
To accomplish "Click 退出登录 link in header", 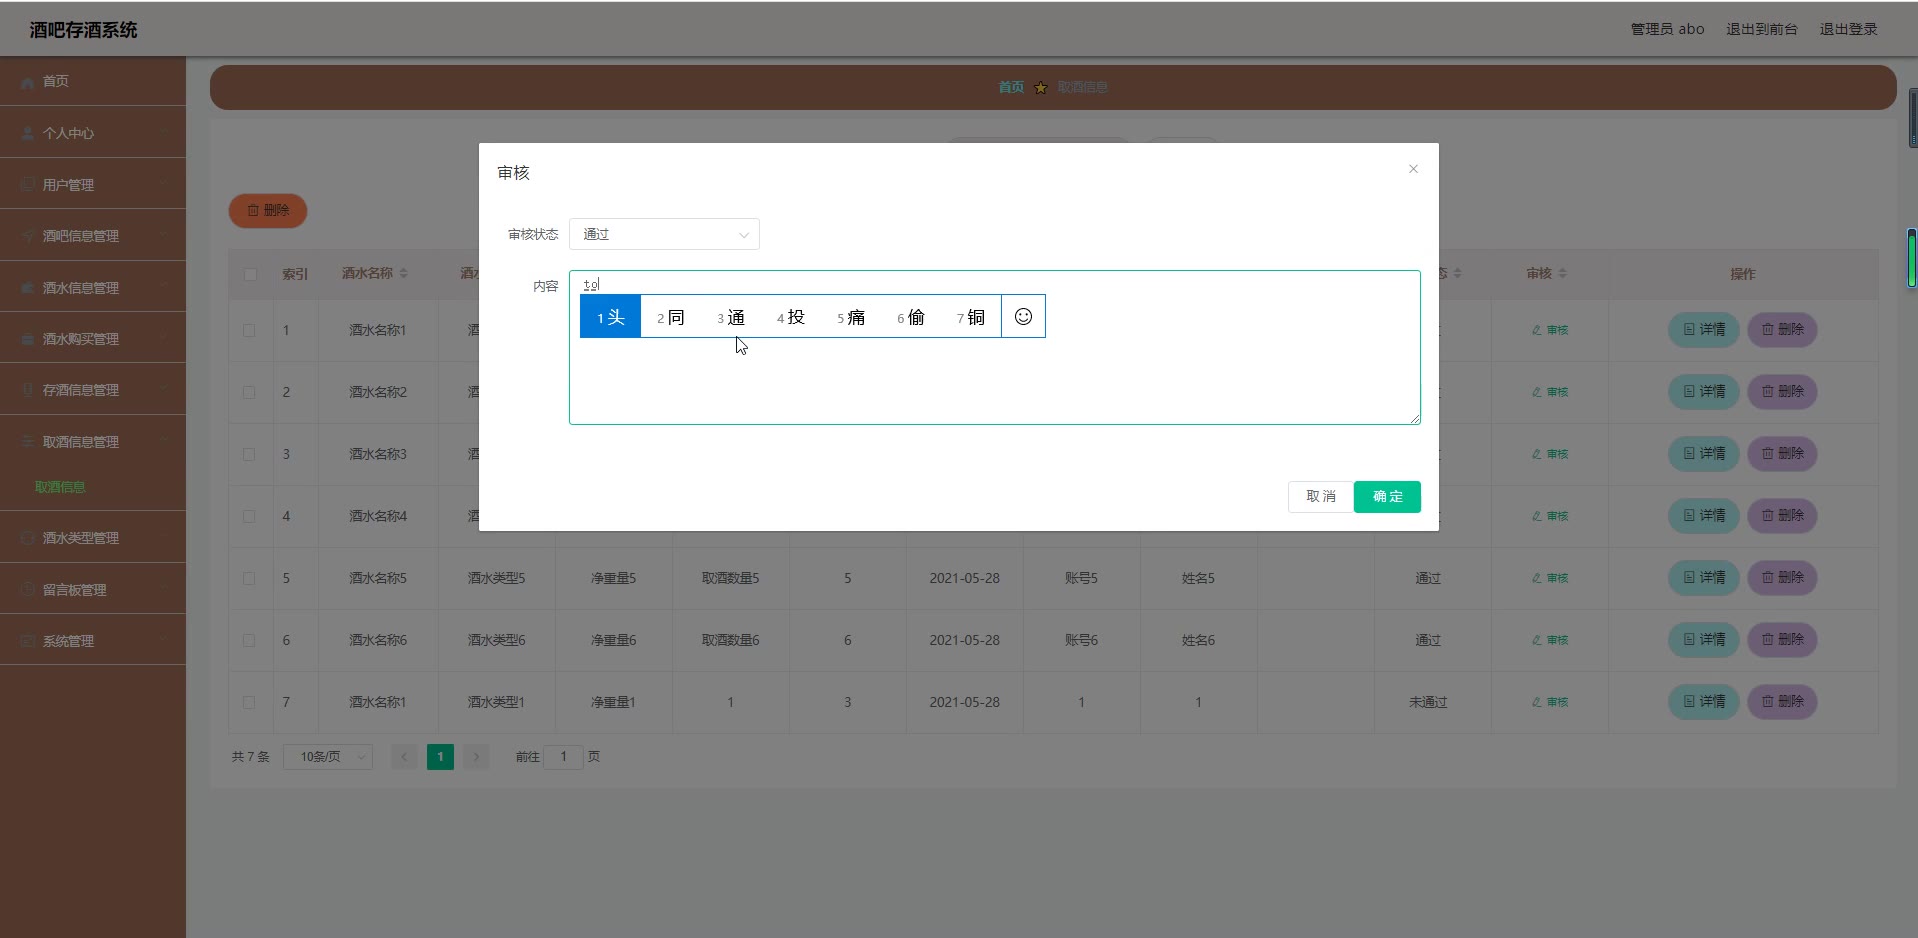I will 1847,29.
